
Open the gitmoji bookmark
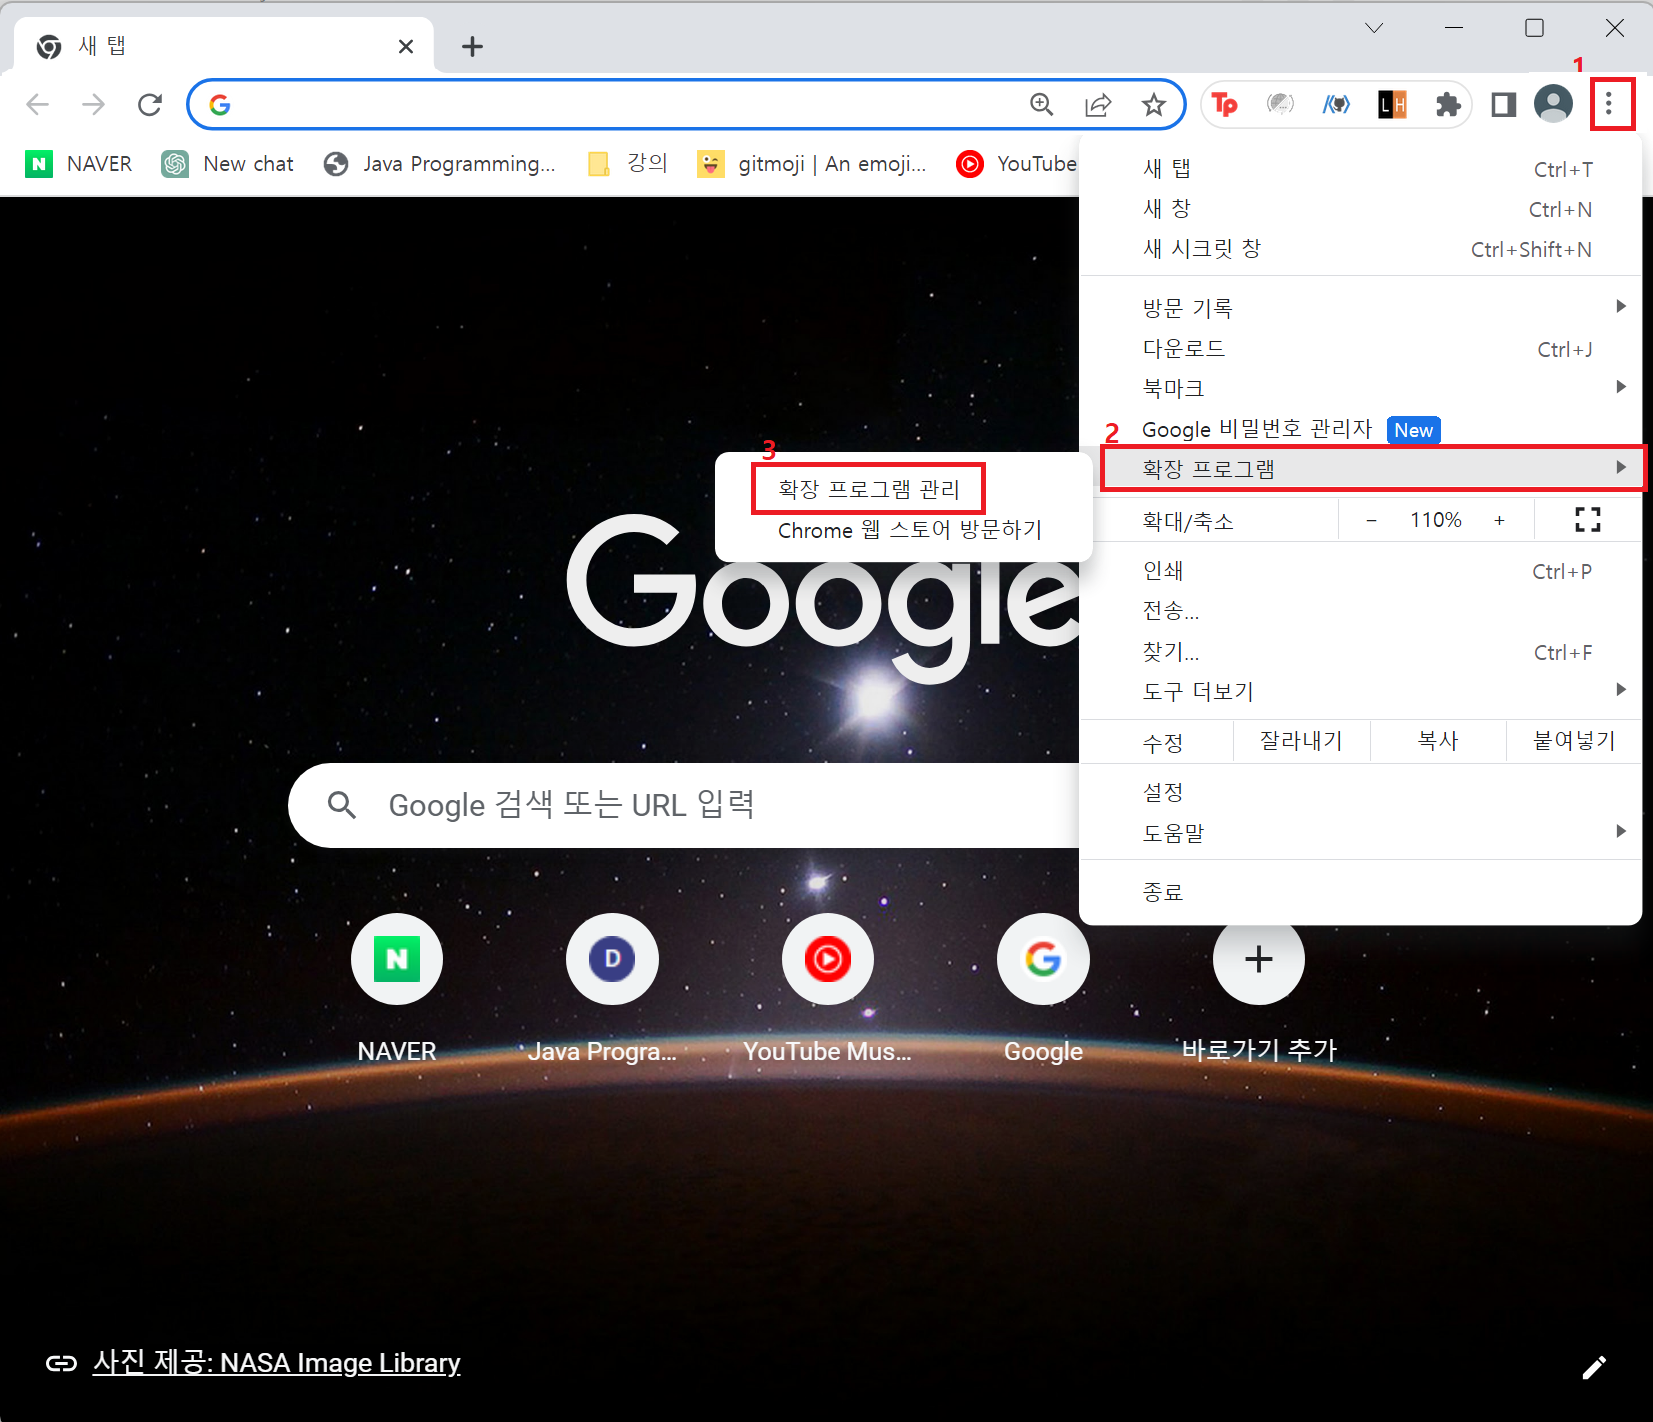click(x=812, y=164)
